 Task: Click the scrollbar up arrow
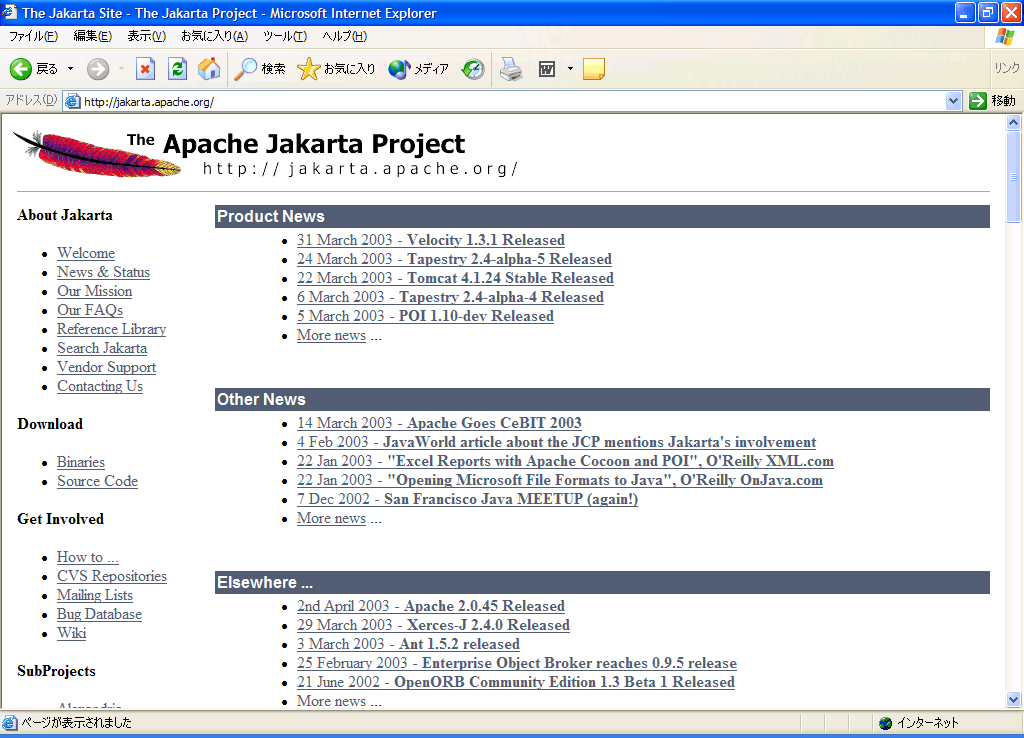[x=1013, y=122]
